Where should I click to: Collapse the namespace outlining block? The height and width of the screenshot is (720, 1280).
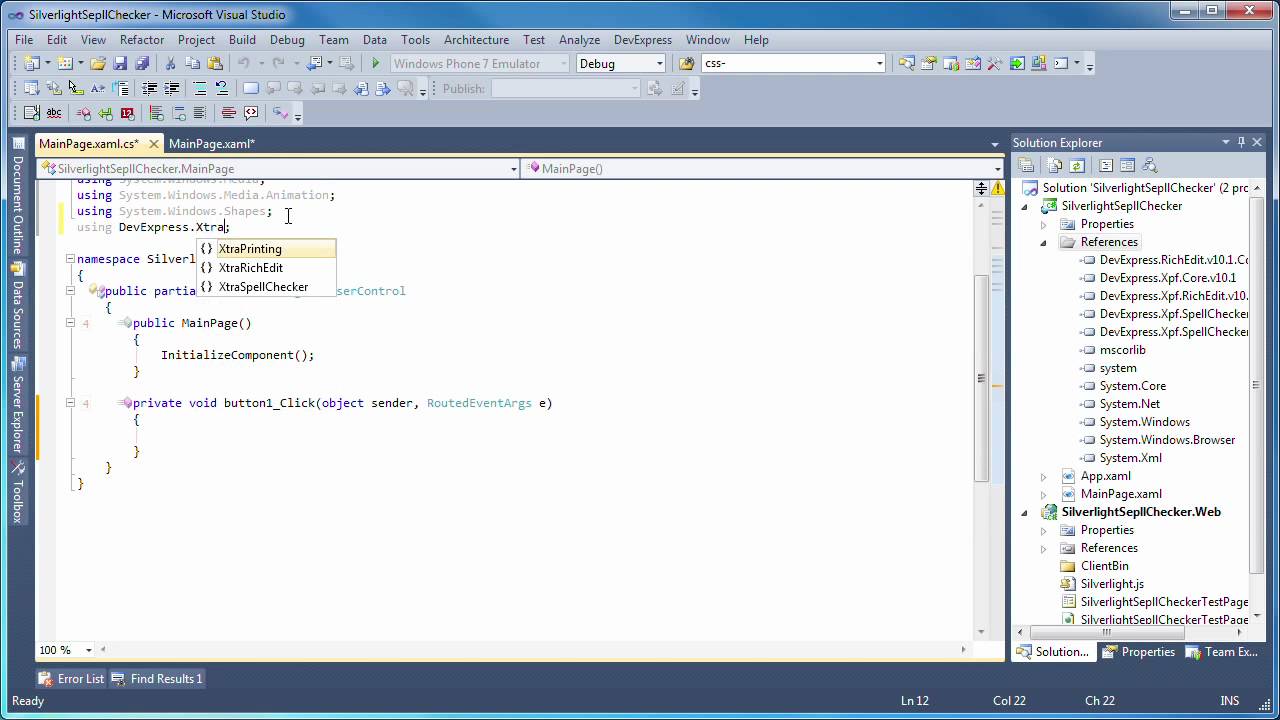(x=70, y=259)
